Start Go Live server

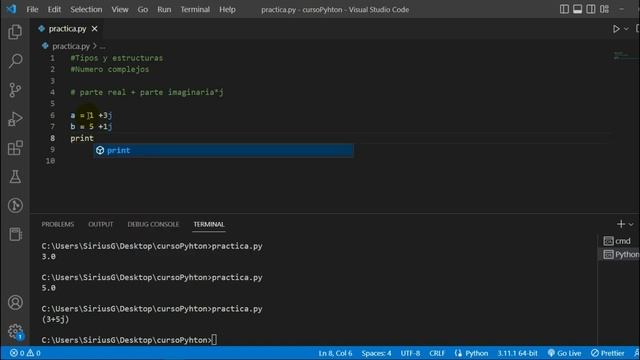click(x=564, y=353)
